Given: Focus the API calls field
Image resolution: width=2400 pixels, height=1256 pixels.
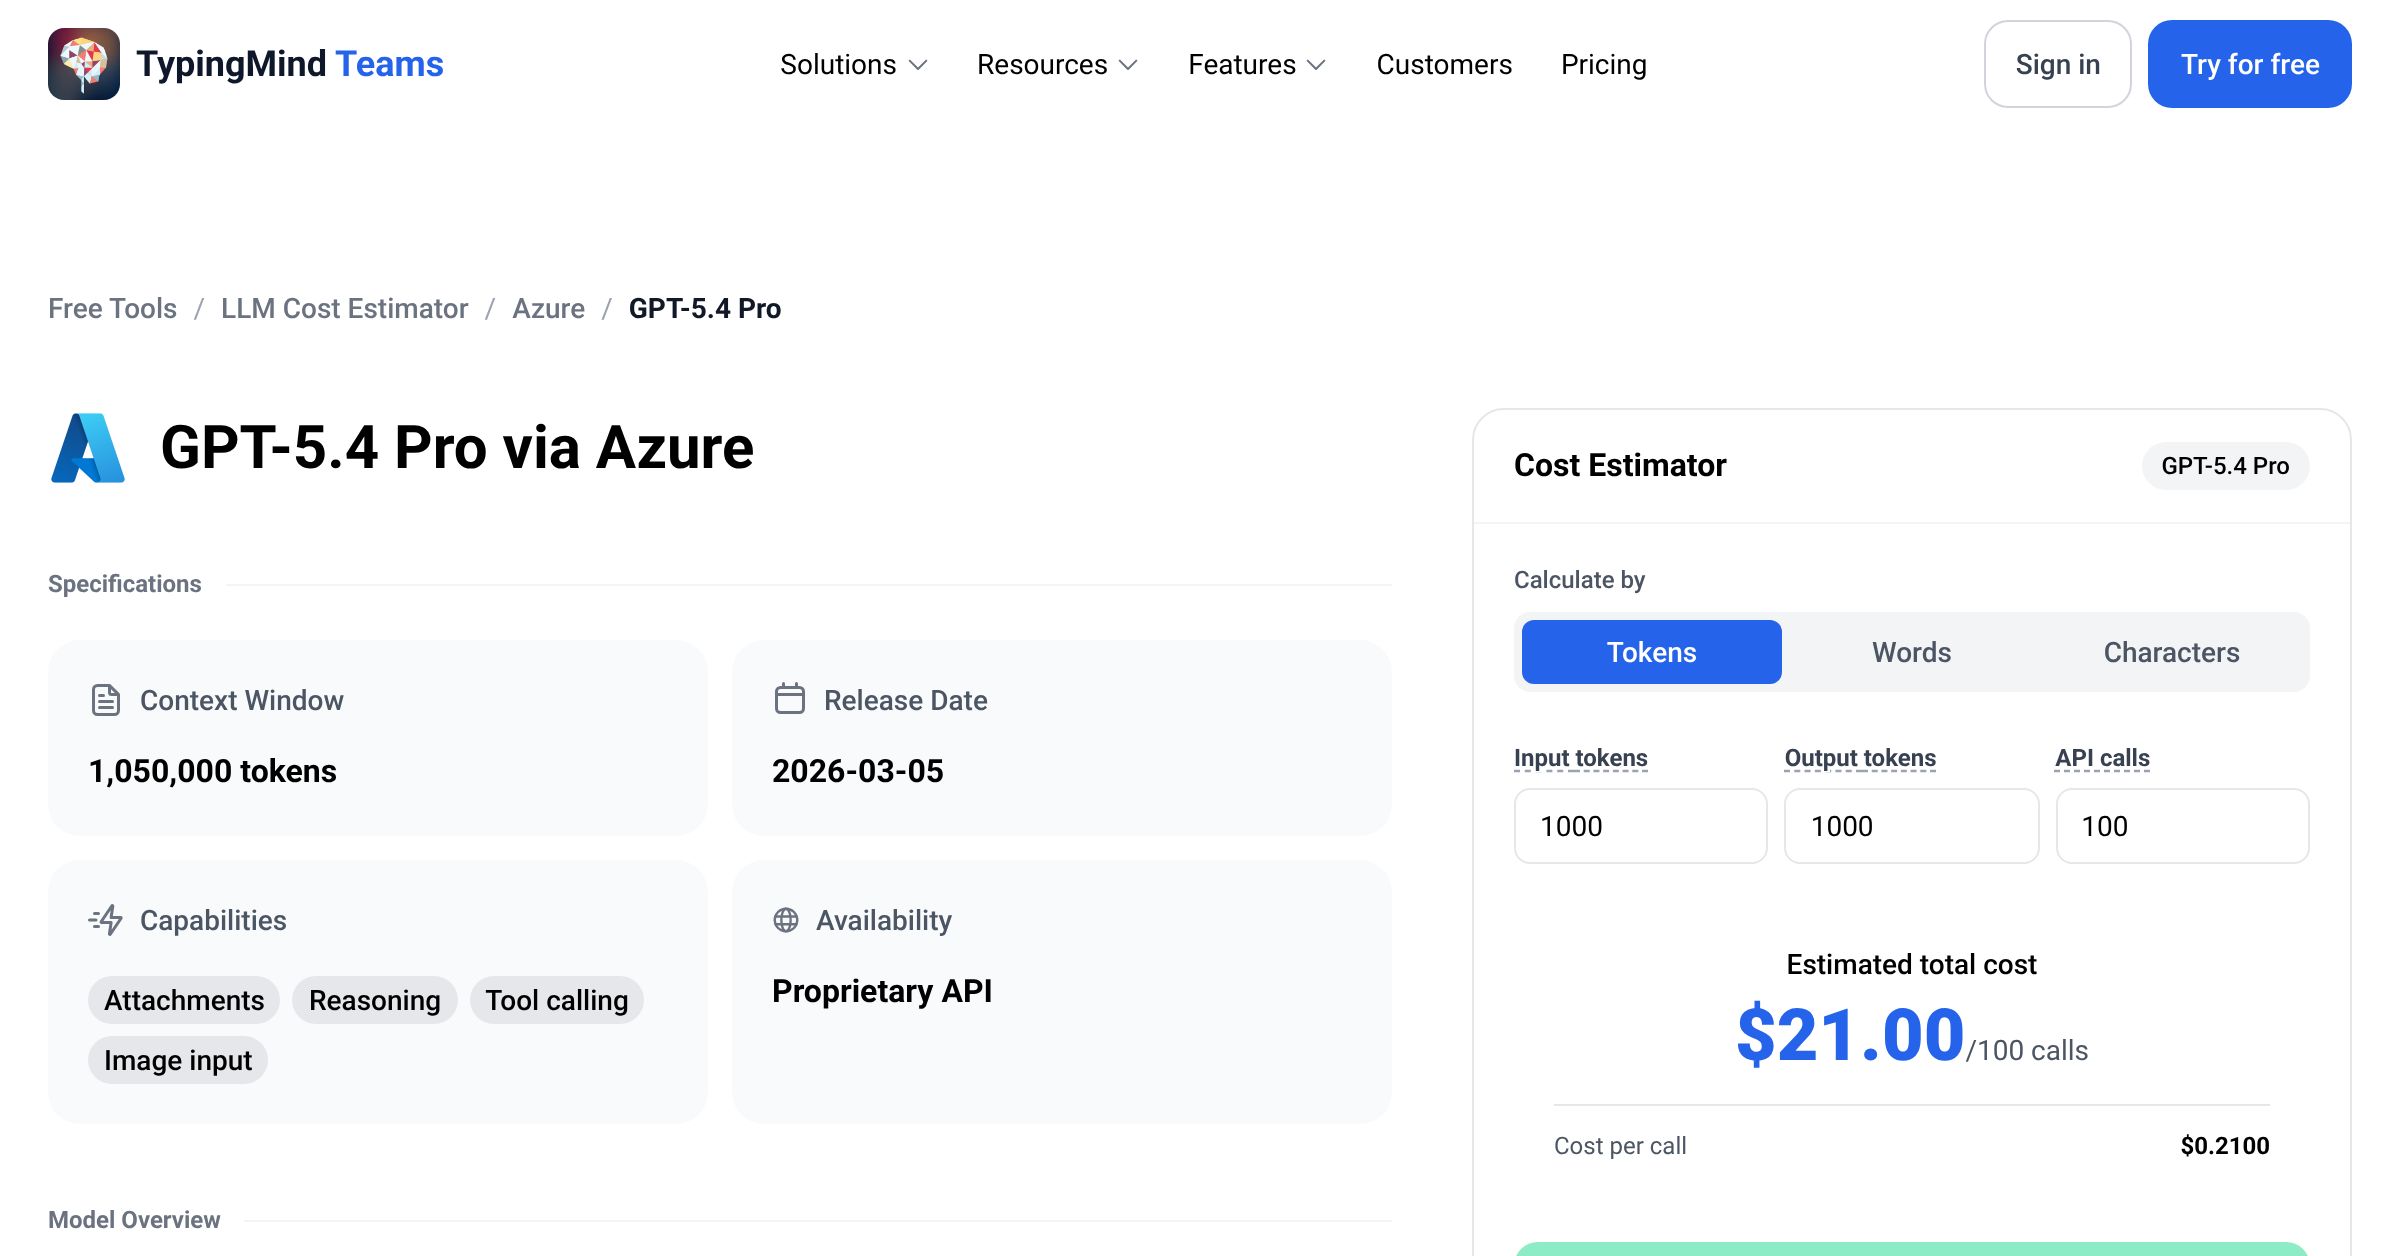Looking at the screenshot, I should [2183, 826].
